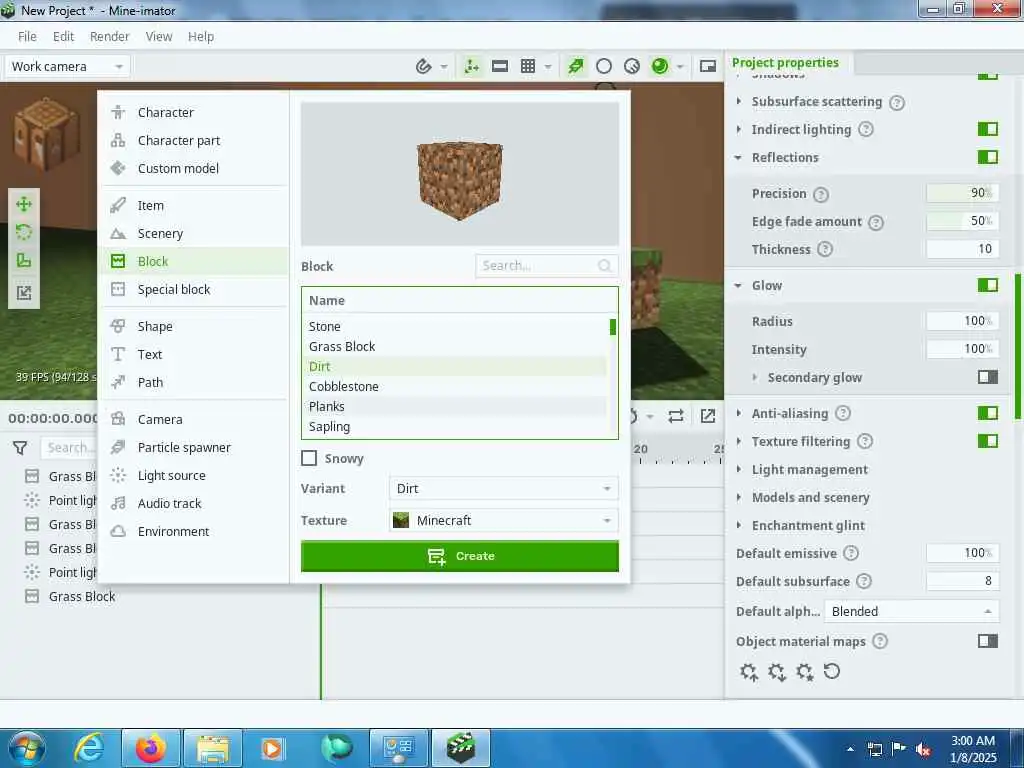Screen dimensions: 1024x768
Task: Click Mine-imator taskbar icon
Action: (461, 748)
